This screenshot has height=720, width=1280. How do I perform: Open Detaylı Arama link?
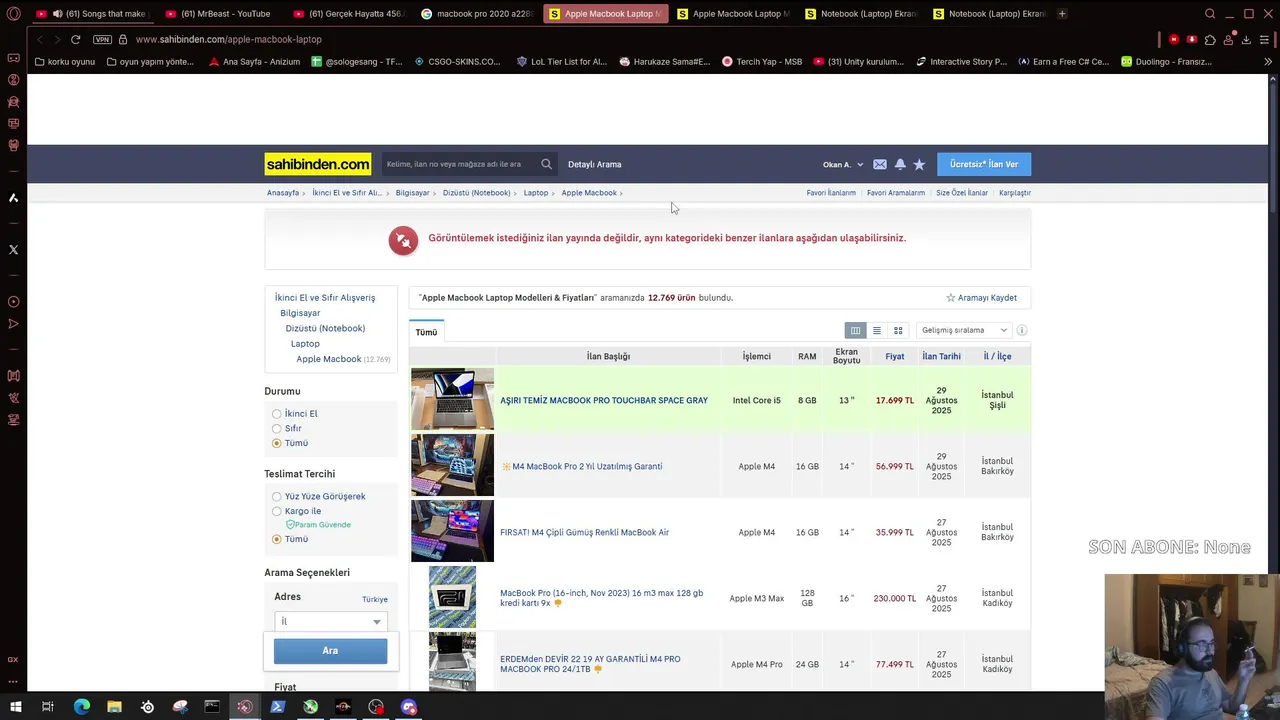coord(595,164)
